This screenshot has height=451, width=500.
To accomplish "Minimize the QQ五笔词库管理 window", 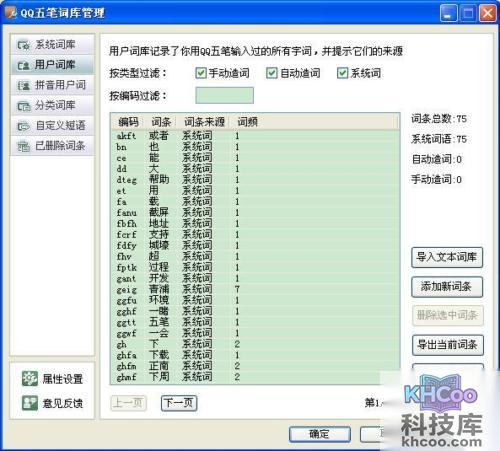I will coord(448,13).
